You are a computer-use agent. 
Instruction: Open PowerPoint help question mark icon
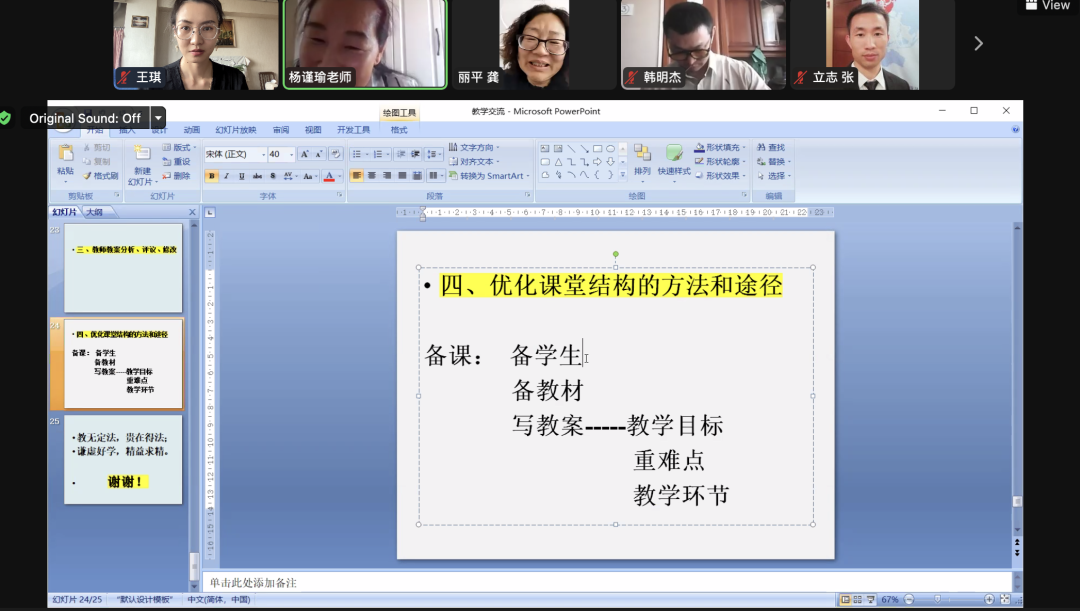tap(1015, 130)
